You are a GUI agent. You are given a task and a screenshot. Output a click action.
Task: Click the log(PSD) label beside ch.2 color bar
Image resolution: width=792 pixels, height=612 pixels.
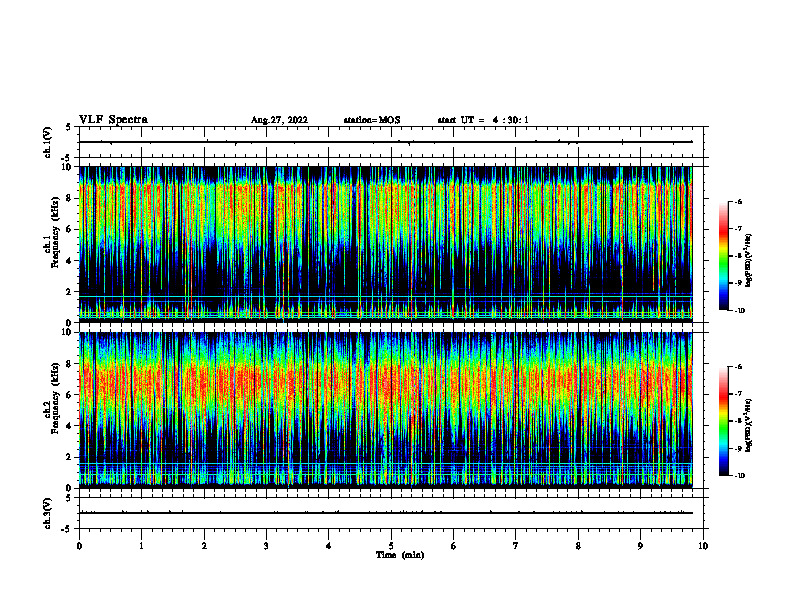pyautogui.click(x=749, y=426)
